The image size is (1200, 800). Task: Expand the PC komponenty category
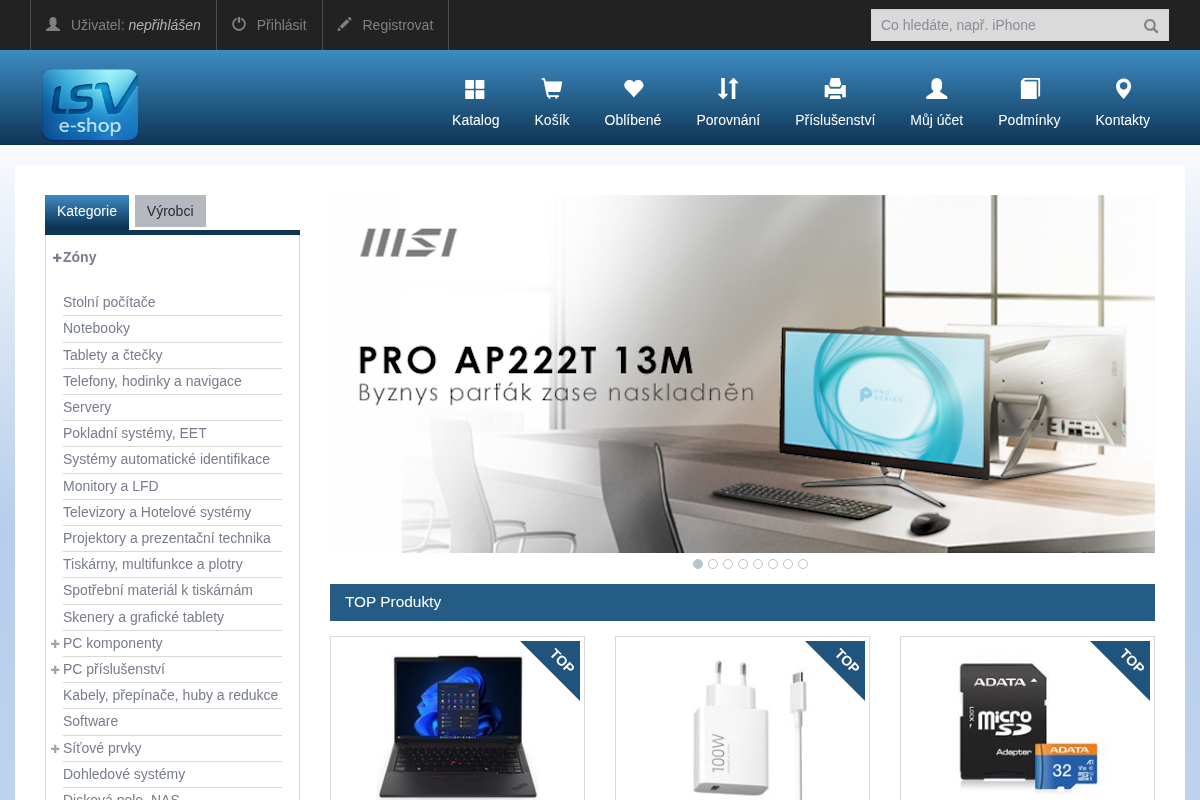55,644
